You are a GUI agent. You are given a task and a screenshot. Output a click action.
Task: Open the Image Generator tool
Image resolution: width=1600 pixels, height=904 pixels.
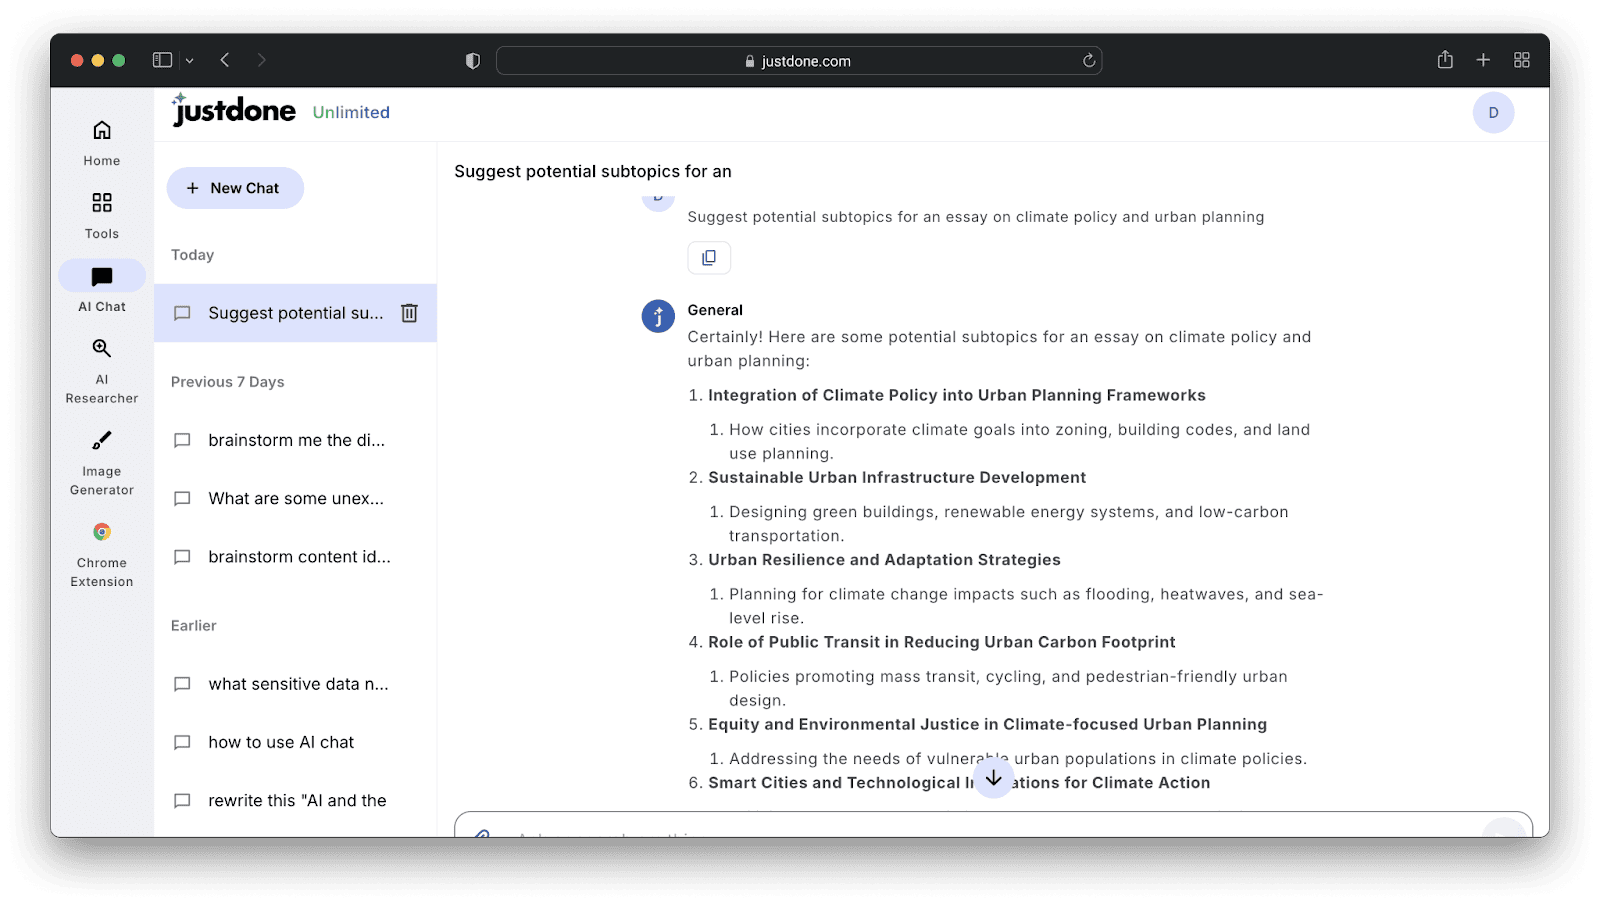click(x=102, y=461)
